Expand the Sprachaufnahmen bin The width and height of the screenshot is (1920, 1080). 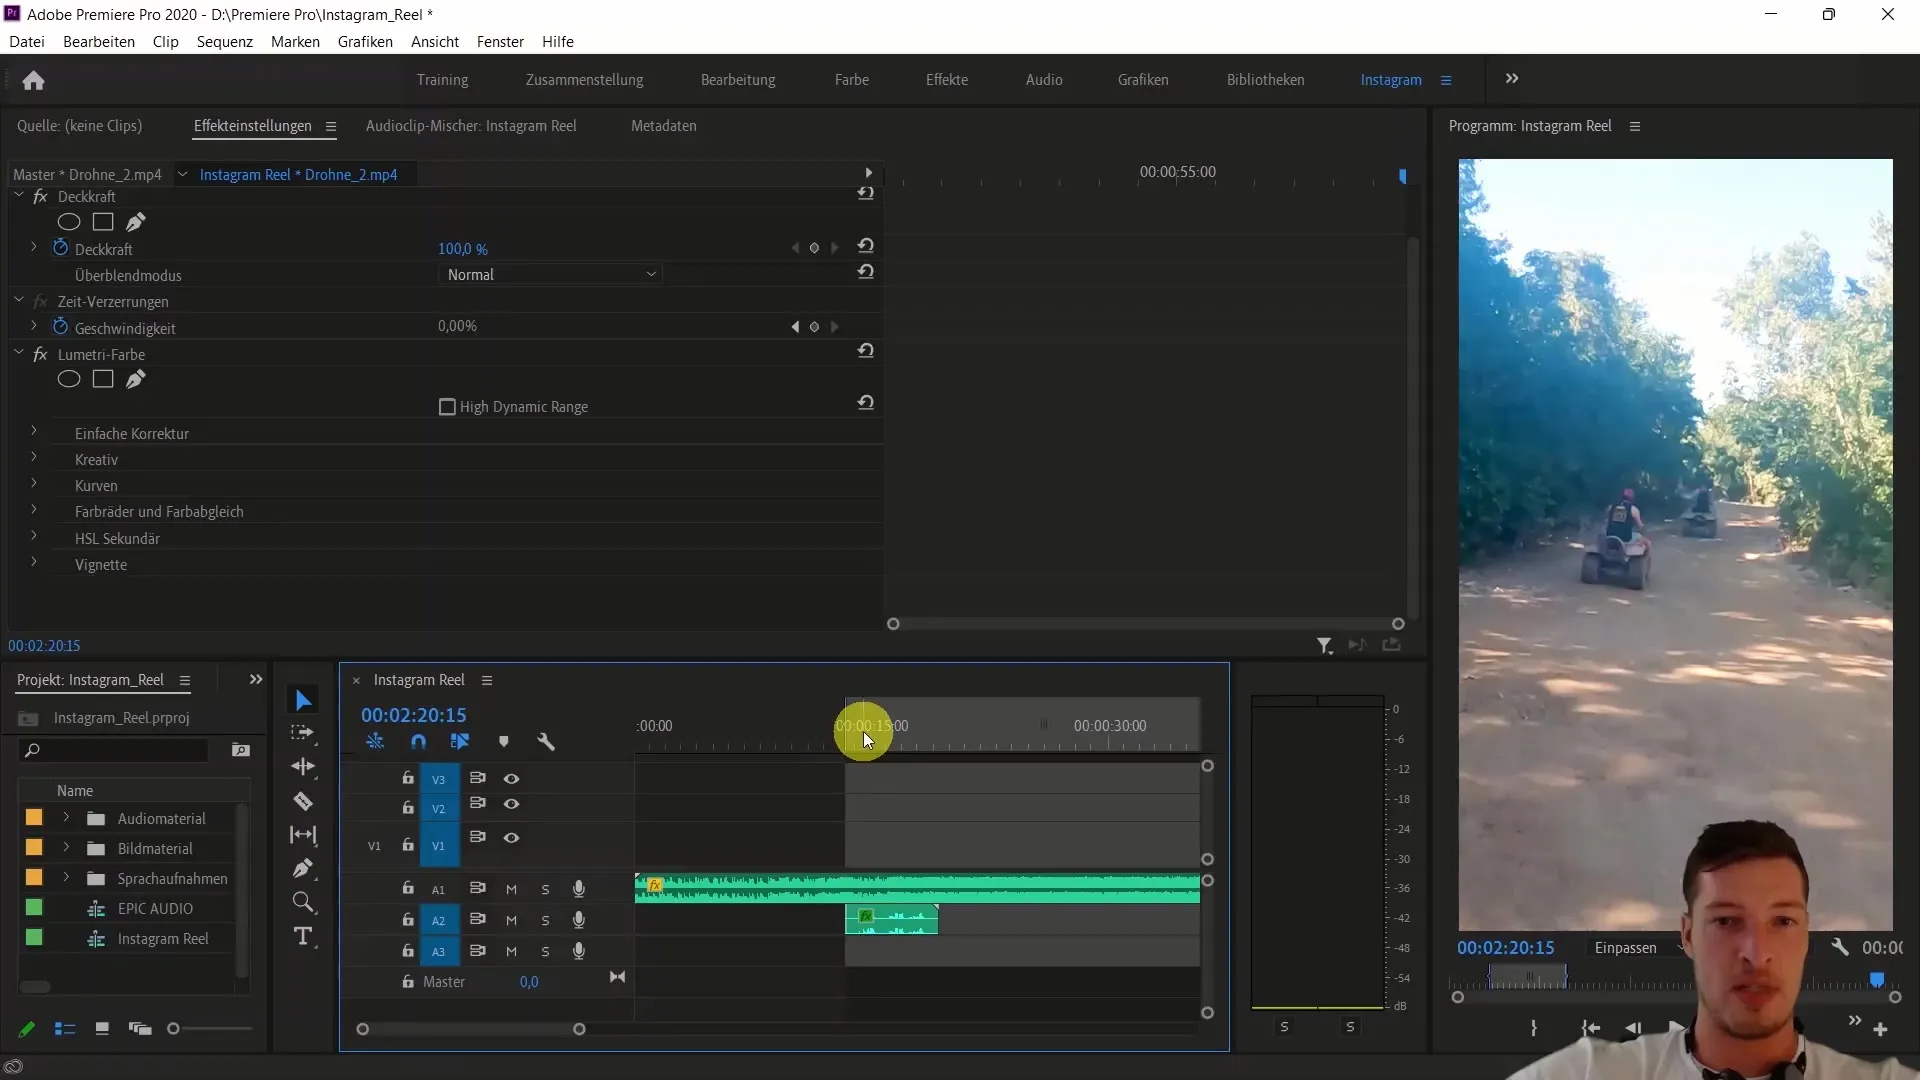pos(66,878)
